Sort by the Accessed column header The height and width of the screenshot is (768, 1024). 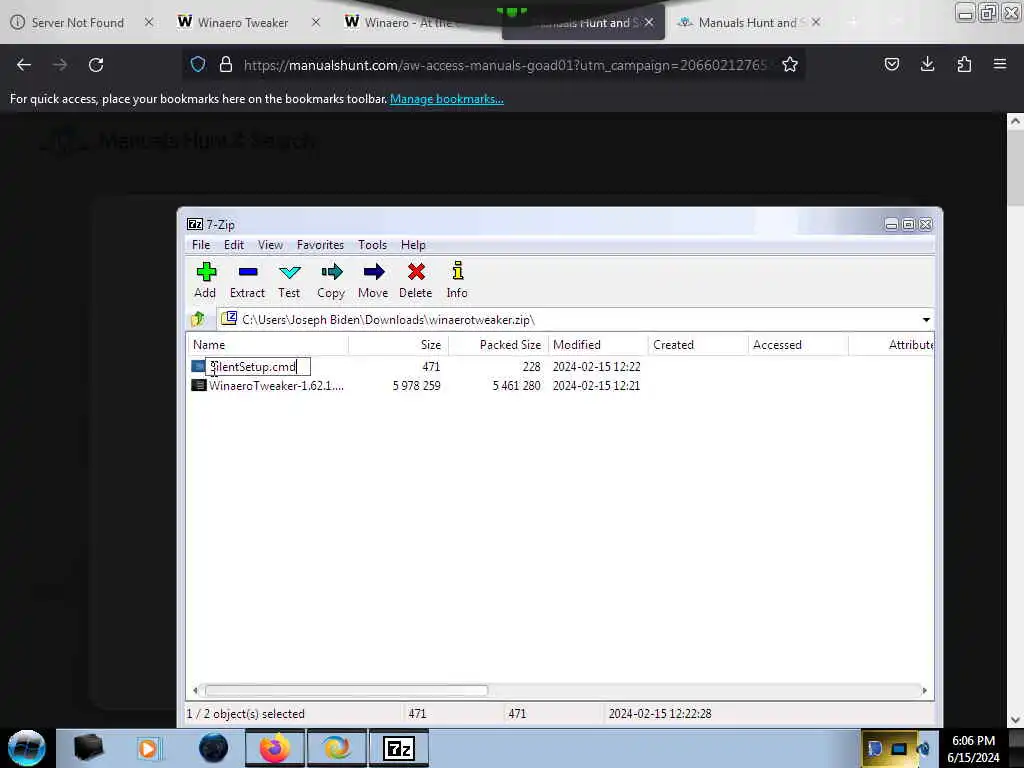tap(798, 345)
